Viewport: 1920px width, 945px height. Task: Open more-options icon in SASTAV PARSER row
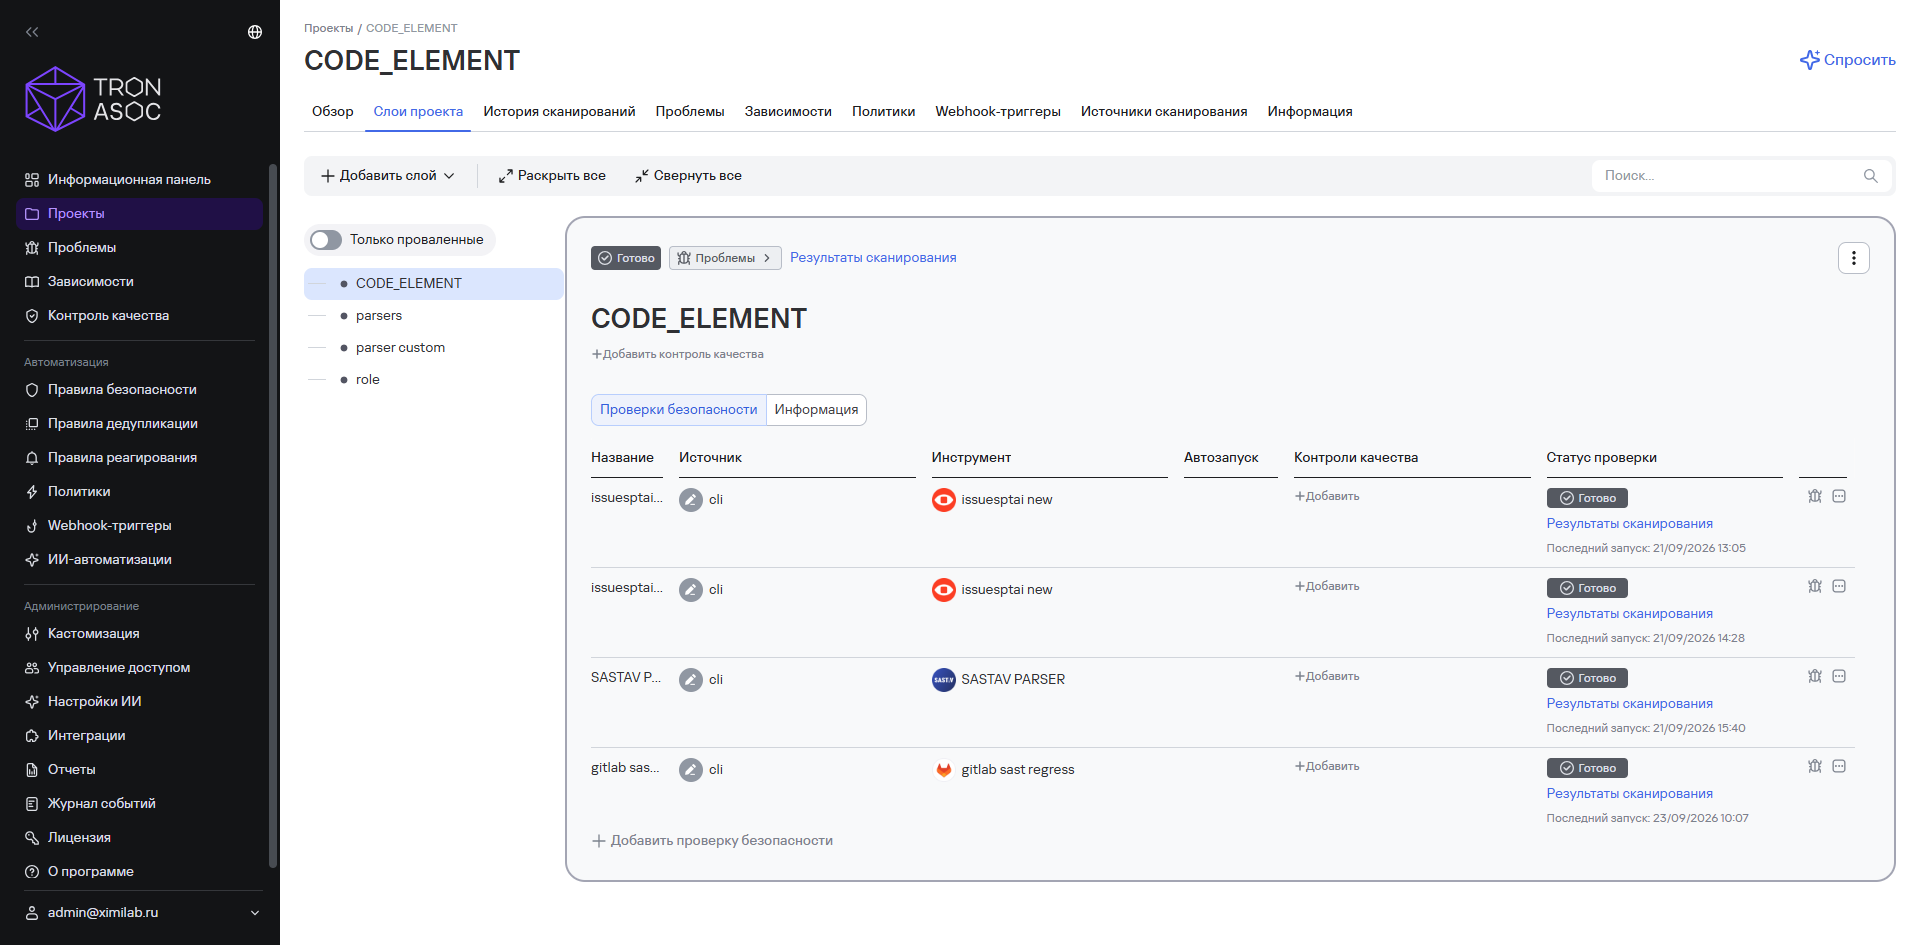point(1839,676)
